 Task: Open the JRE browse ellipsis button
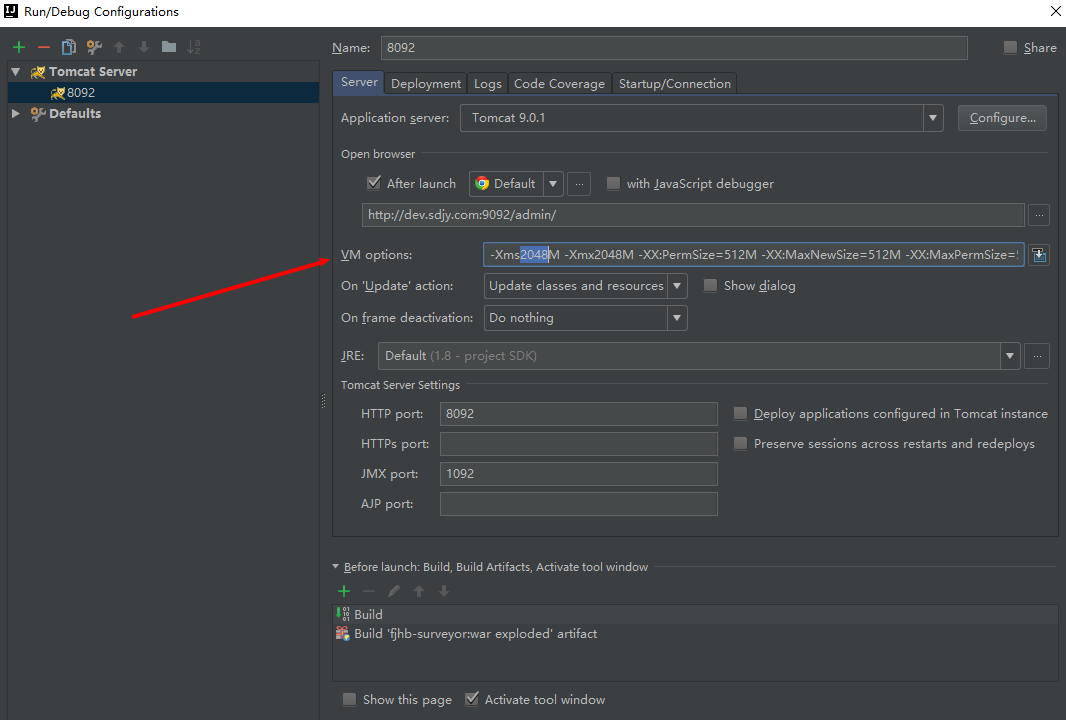click(x=1037, y=356)
